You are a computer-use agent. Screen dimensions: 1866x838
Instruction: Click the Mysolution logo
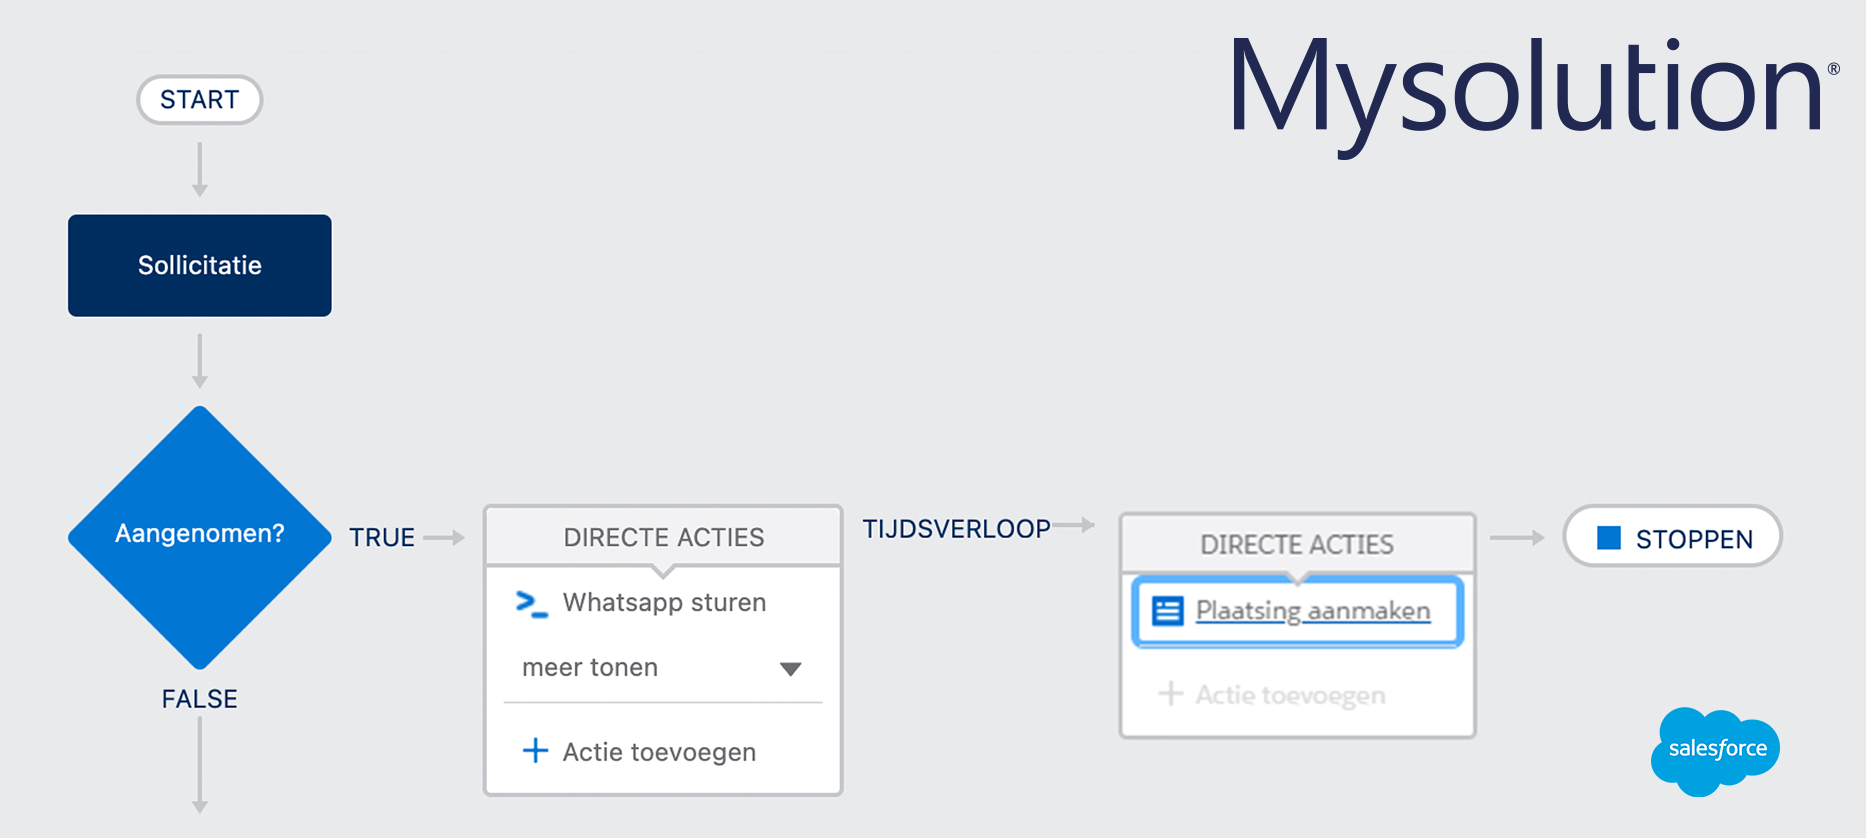[x=1530, y=90]
